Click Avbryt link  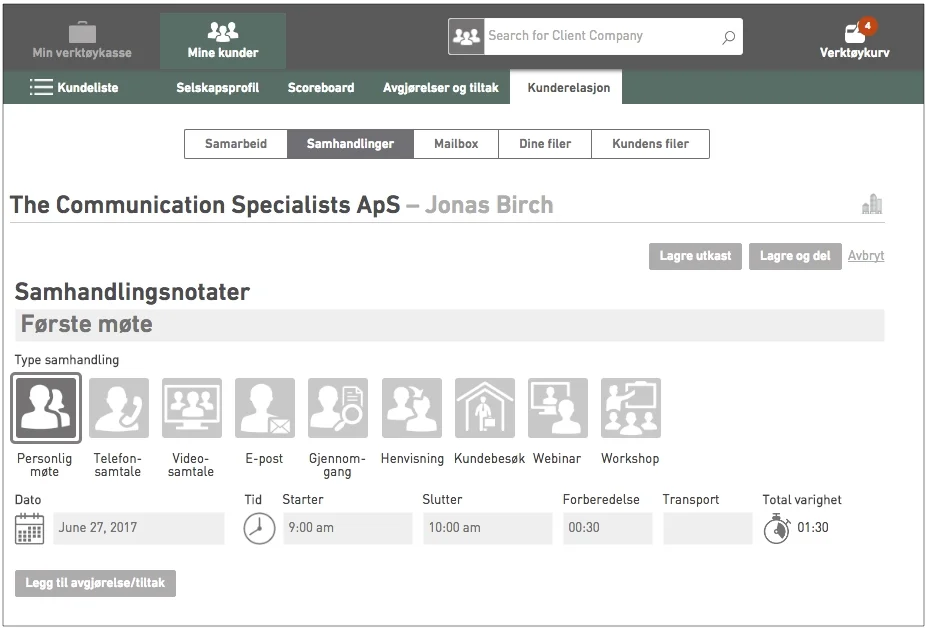click(866, 256)
